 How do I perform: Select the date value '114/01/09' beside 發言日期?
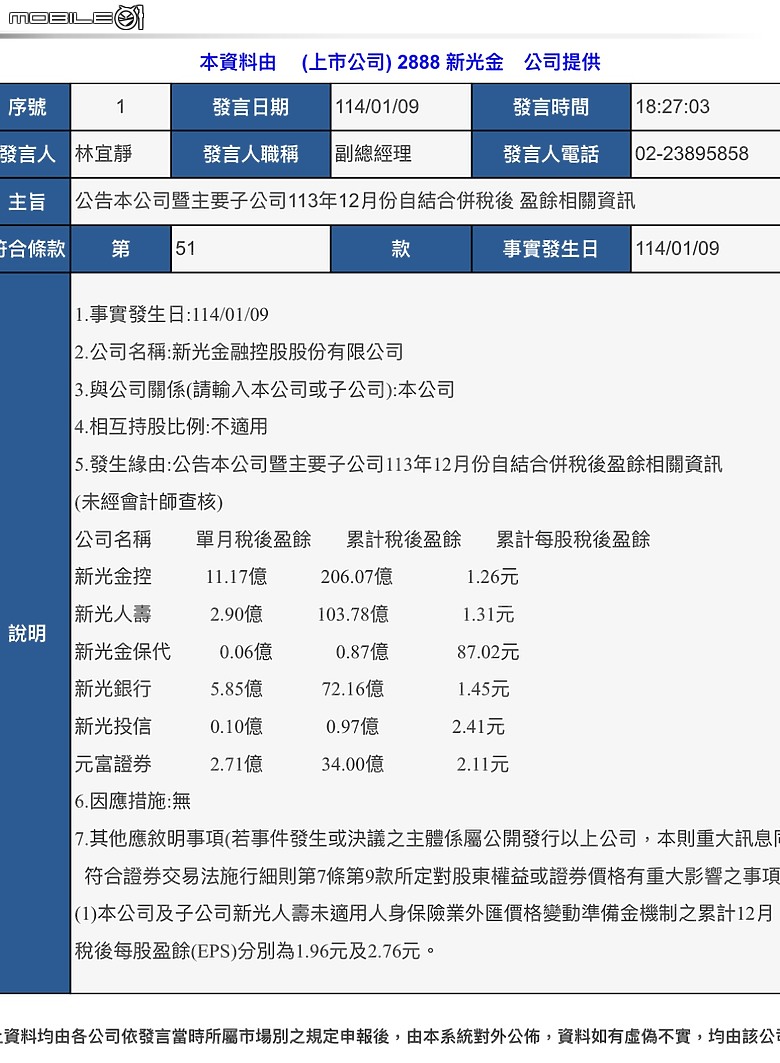tap(377, 106)
